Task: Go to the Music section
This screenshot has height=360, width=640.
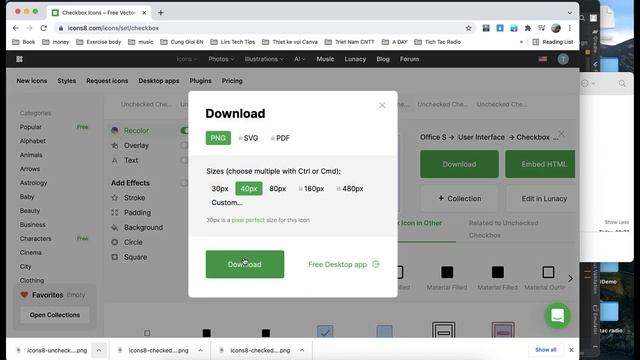Action: (x=325, y=59)
